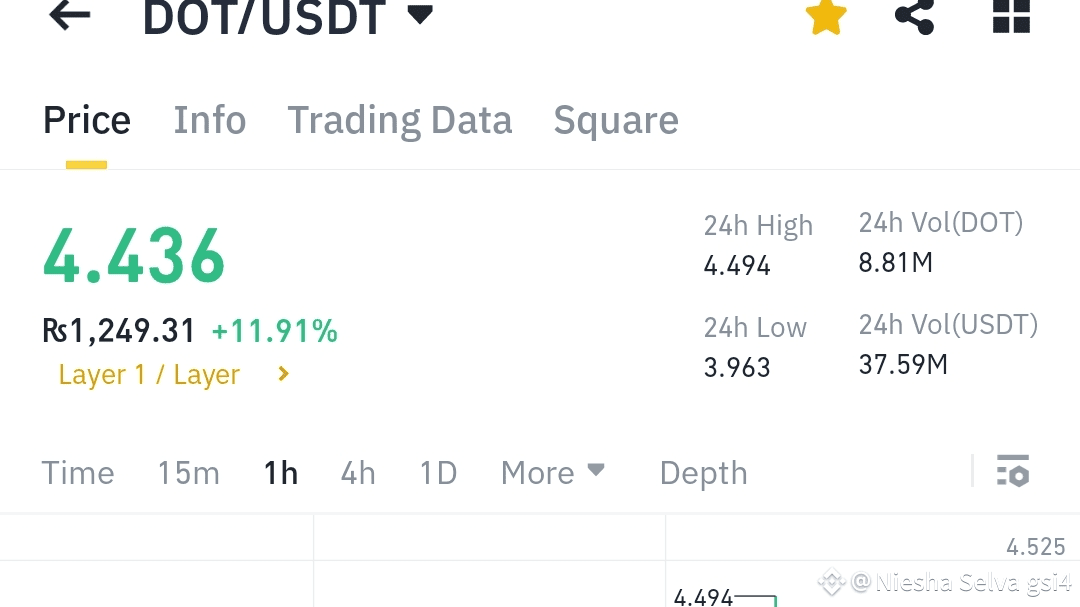
Task: Expand the Layer 1 / Layer chevron
Action: point(283,374)
